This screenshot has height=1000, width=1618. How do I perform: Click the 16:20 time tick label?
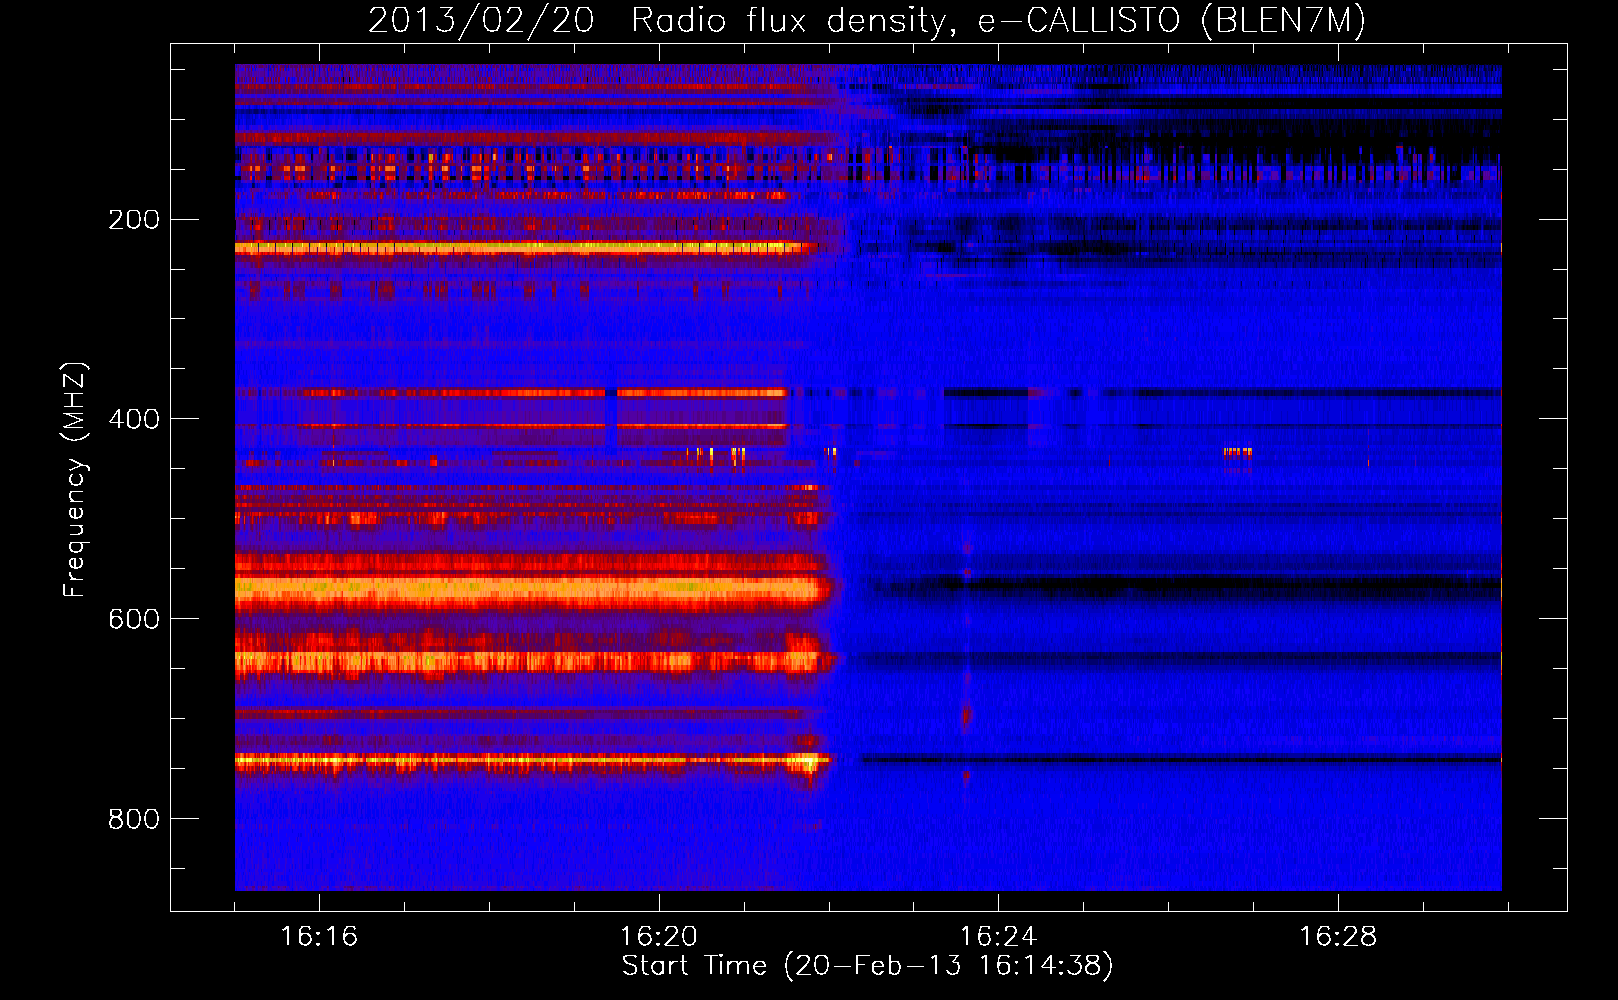(x=658, y=937)
